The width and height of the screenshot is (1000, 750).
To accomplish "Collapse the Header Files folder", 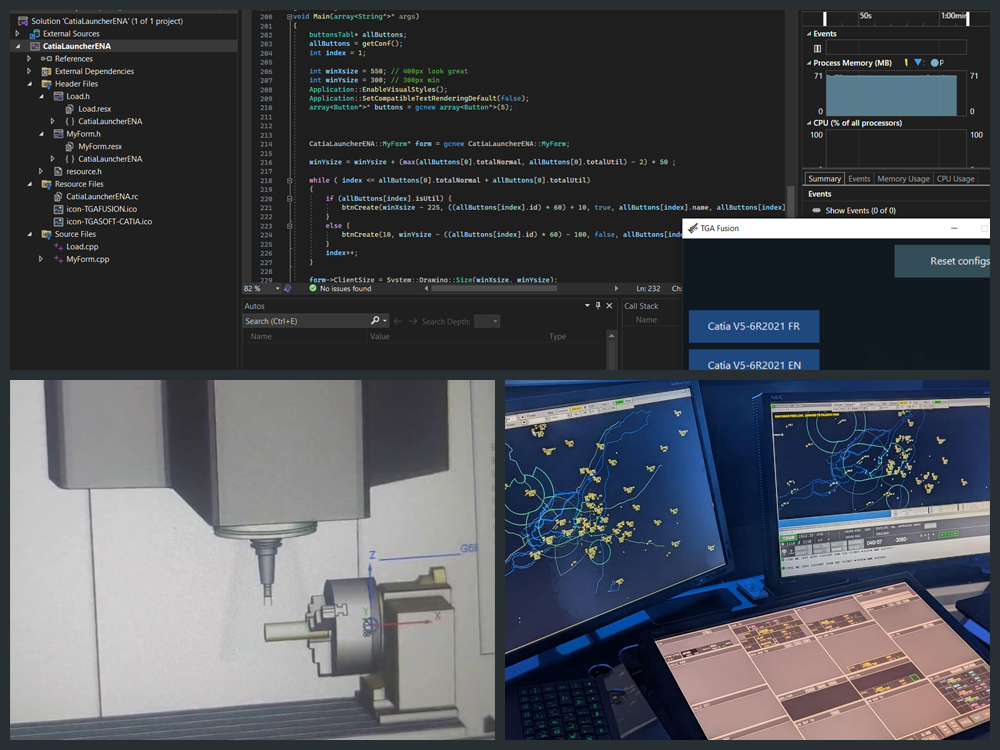I will coord(29,84).
